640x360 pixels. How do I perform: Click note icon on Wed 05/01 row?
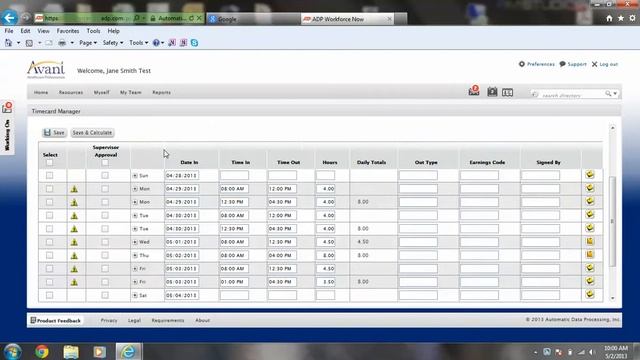[x=590, y=241]
